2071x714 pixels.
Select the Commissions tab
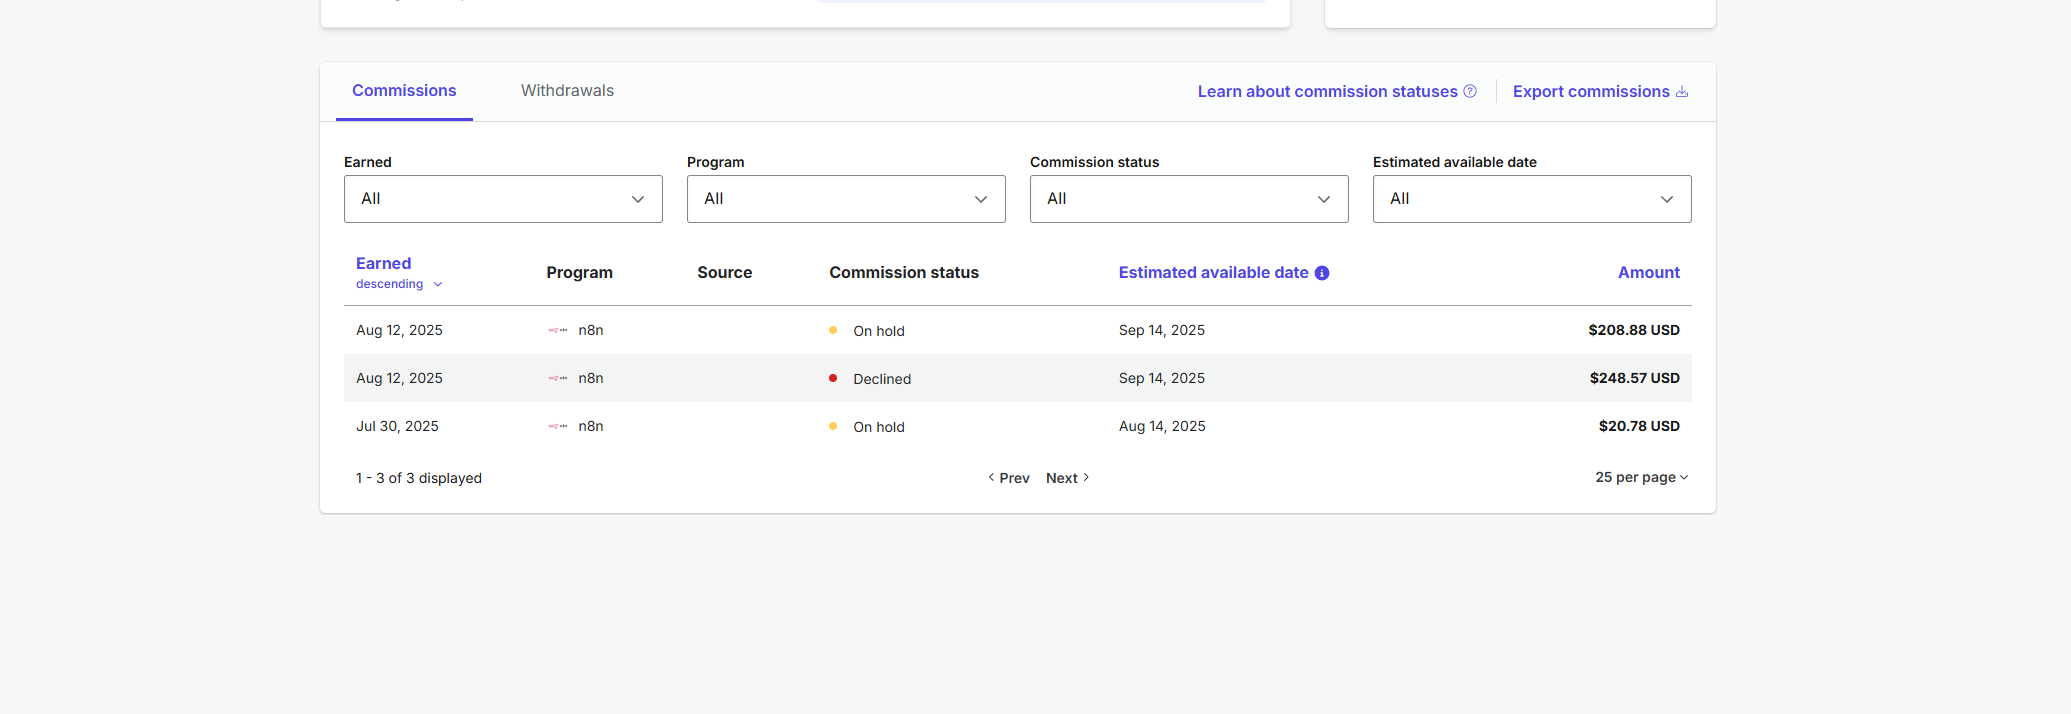point(404,91)
